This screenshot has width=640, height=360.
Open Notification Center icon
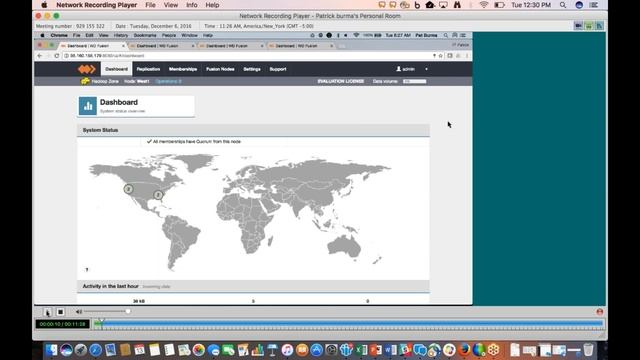click(x=594, y=5)
